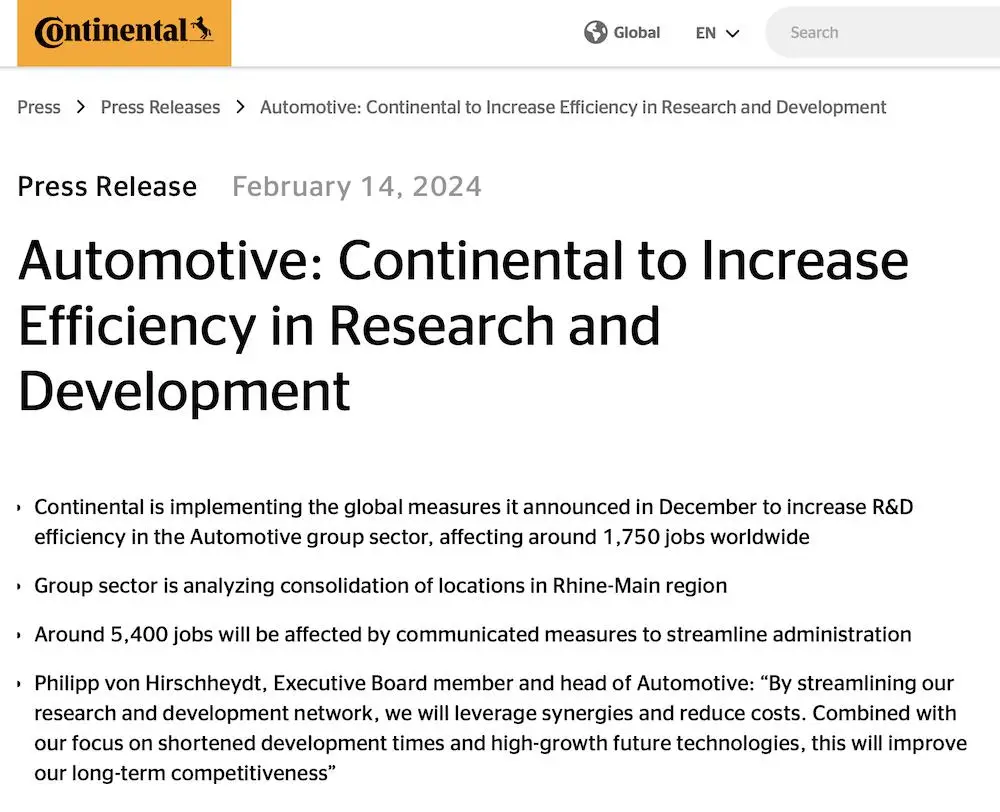1000x812 pixels.
Task: Click the Rhine-Main region consolidation bullet
Action: point(380,585)
